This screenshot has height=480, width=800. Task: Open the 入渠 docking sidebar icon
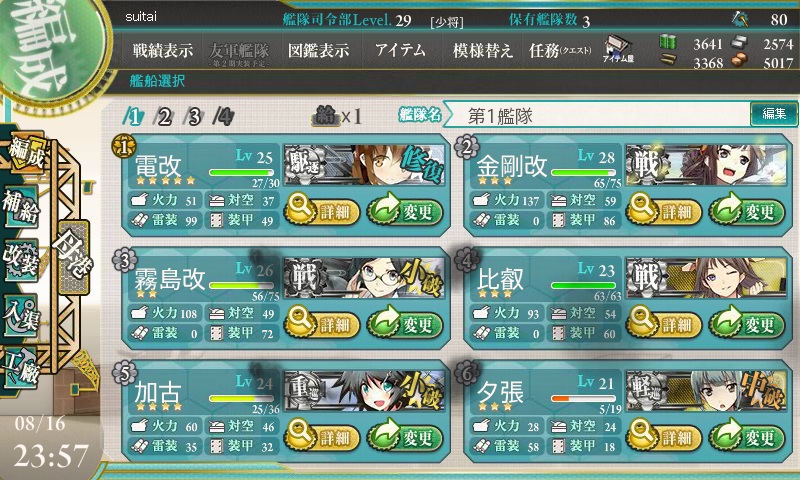tap(21, 315)
